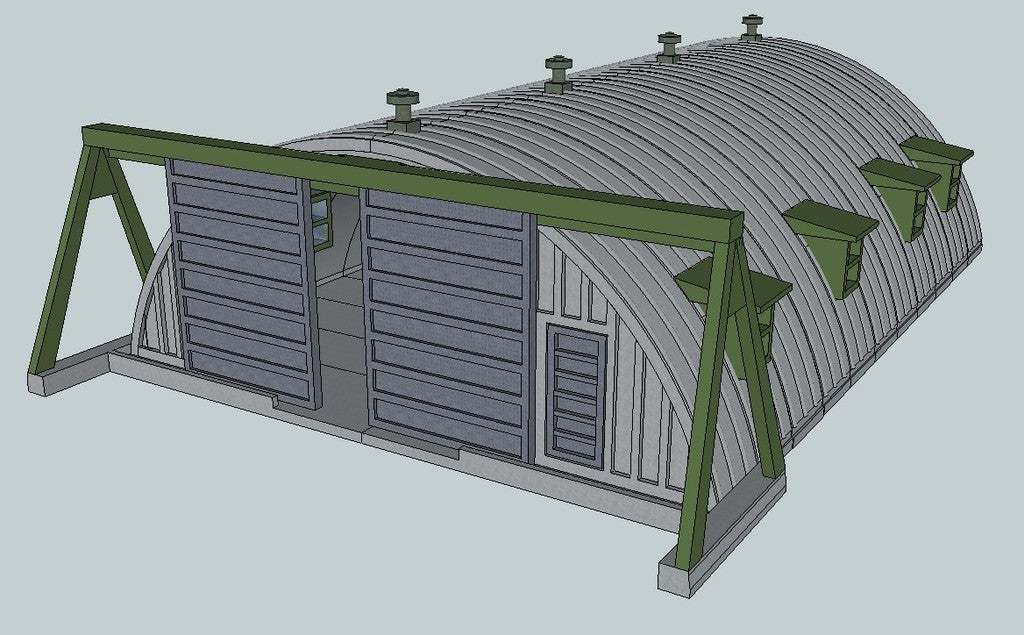The image size is (1024, 635).
Task: Click the right sliding hangar door panel
Action: [447, 320]
